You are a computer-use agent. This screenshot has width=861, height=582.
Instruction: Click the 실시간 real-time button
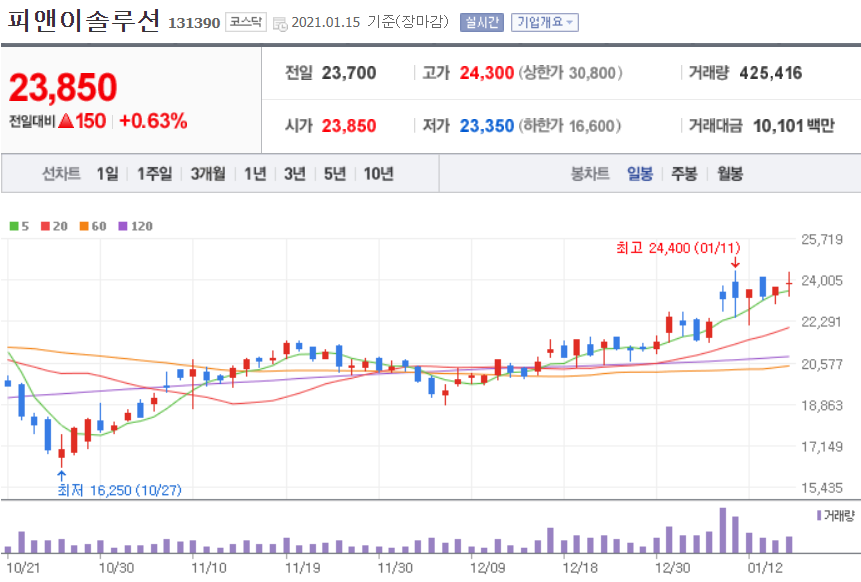click(x=482, y=23)
